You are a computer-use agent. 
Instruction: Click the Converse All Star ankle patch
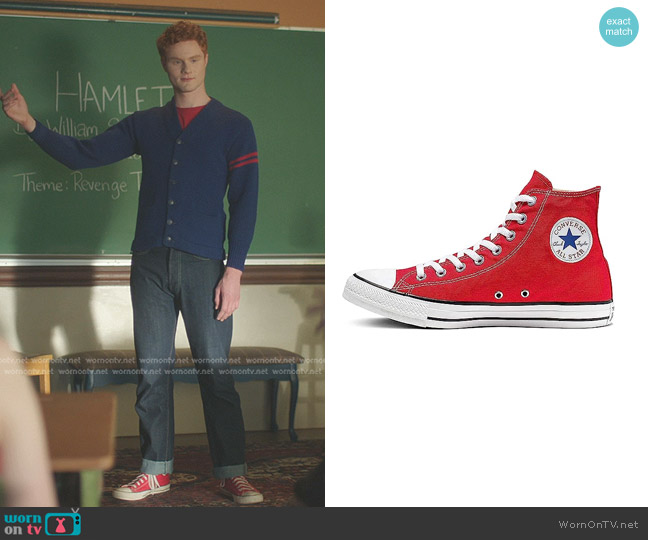pos(571,240)
